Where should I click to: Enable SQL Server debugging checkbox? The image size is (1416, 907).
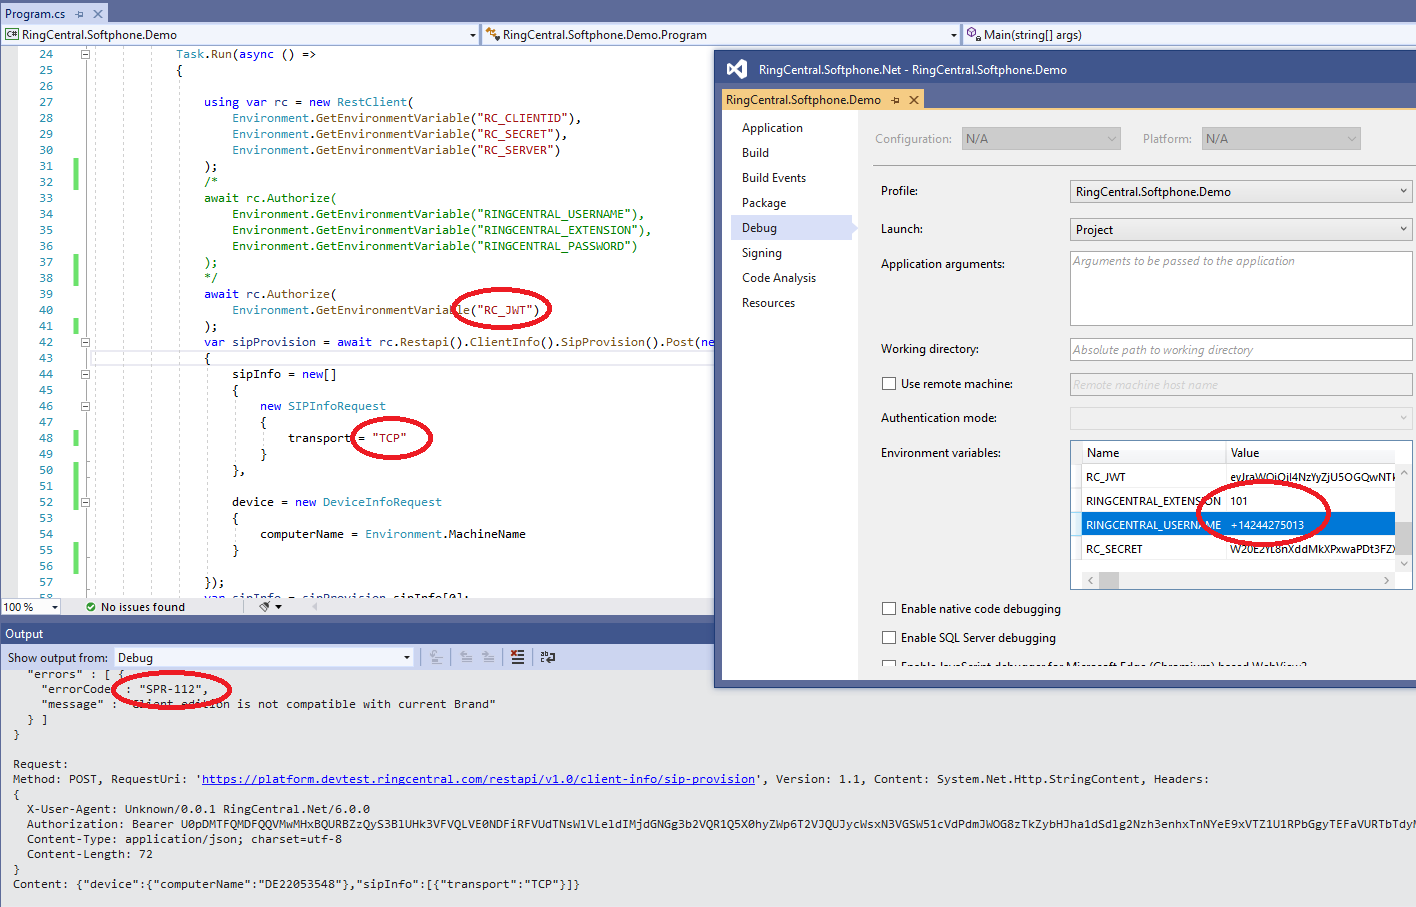point(889,638)
